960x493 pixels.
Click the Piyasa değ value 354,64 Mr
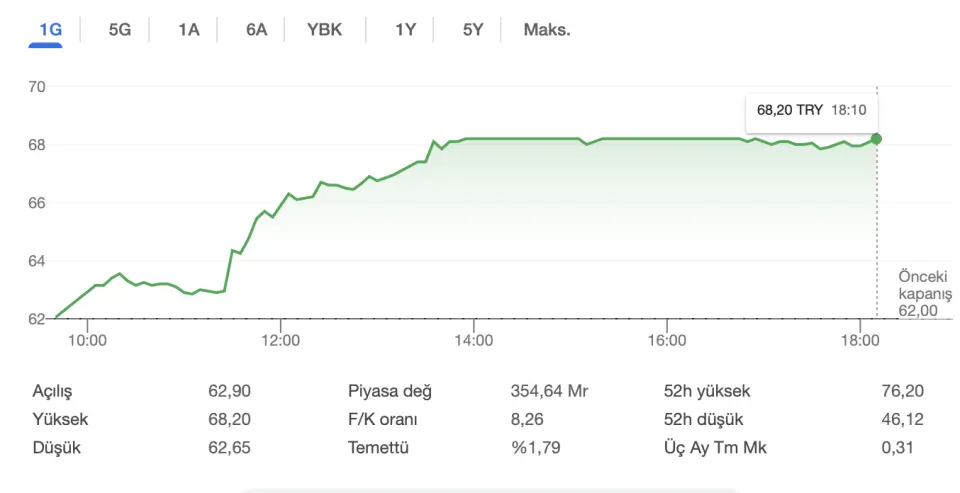click(549, 391)
